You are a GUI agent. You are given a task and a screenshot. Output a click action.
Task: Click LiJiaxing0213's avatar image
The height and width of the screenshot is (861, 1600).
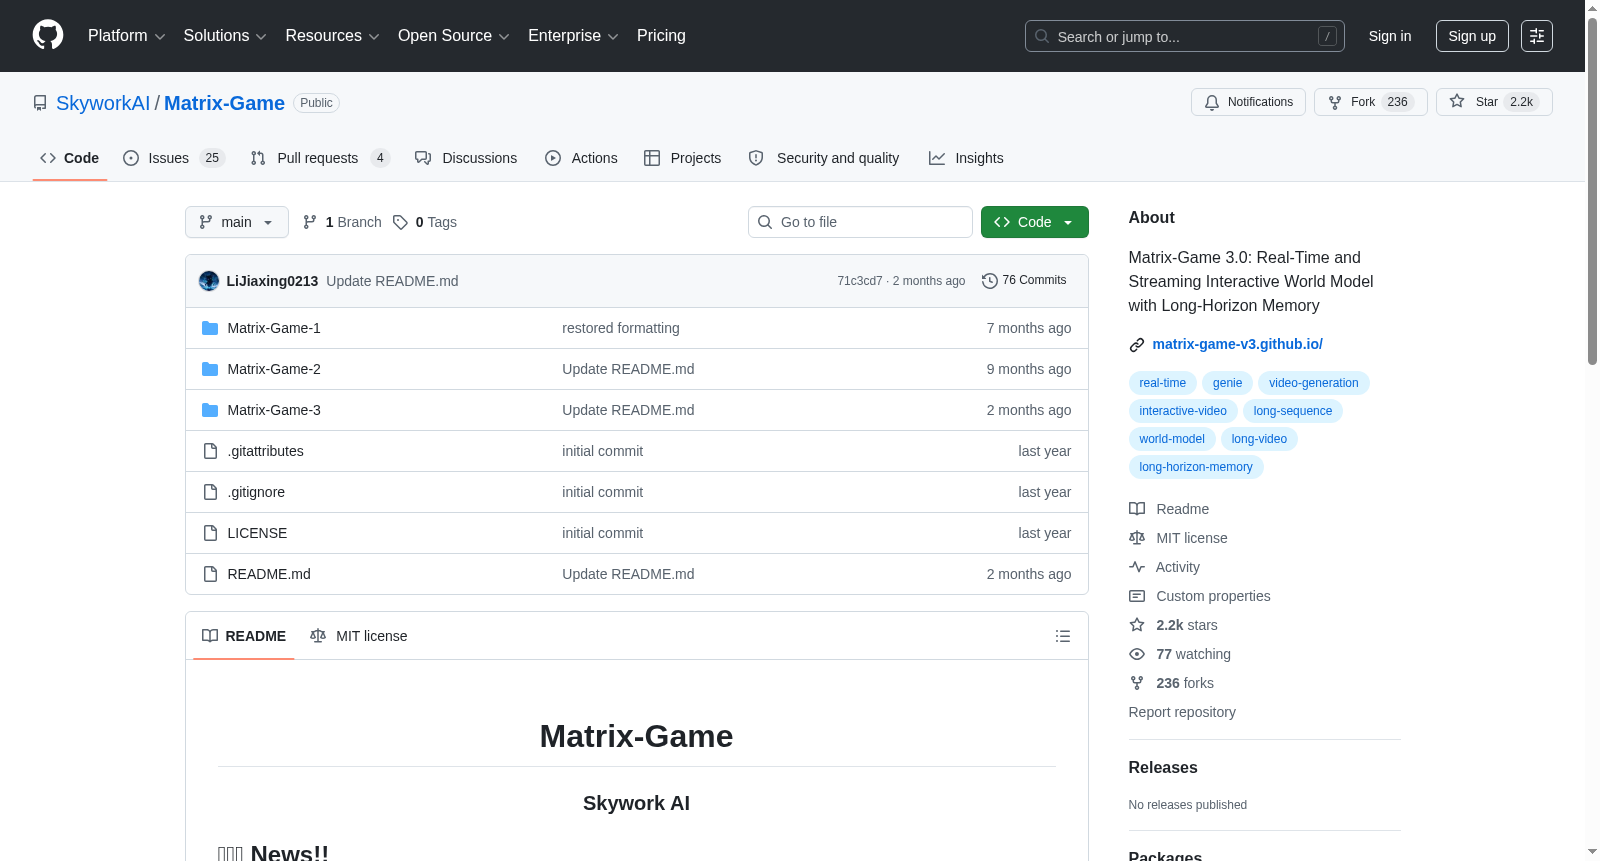click(x=209, y=281)
